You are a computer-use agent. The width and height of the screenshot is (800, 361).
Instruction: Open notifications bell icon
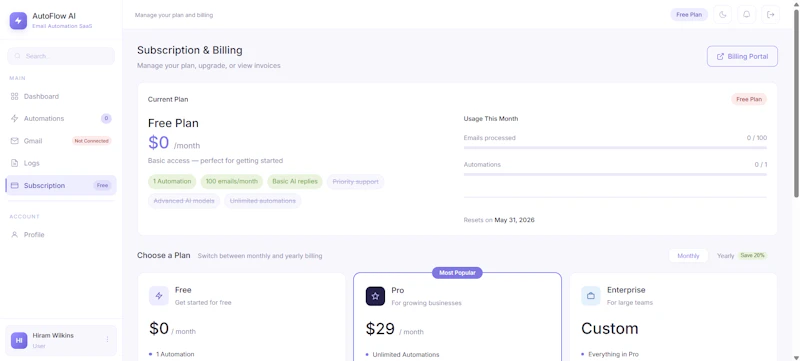point(746,15)
